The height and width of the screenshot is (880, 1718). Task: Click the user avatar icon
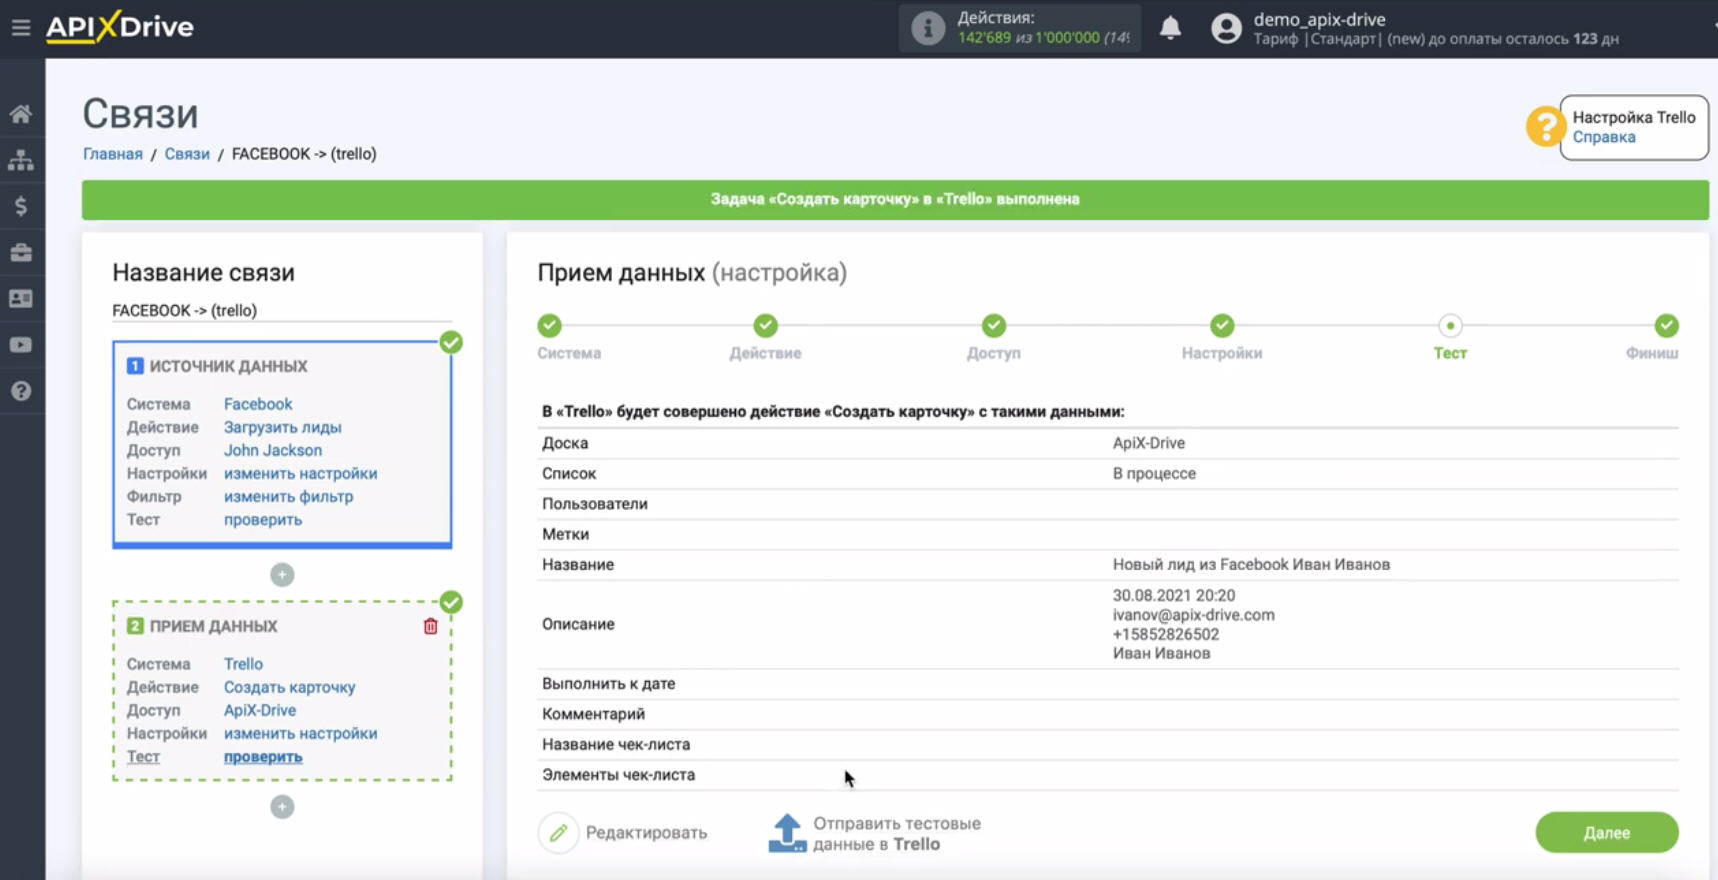click(1226, 28)
